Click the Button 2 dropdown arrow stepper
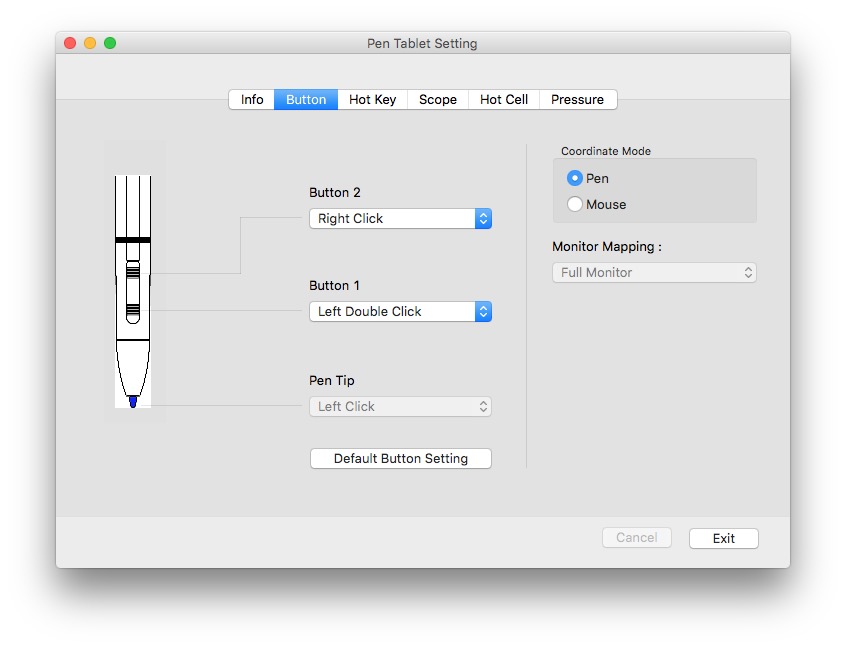846x648 pixels. pyautogui.click(x=483, y=218)
